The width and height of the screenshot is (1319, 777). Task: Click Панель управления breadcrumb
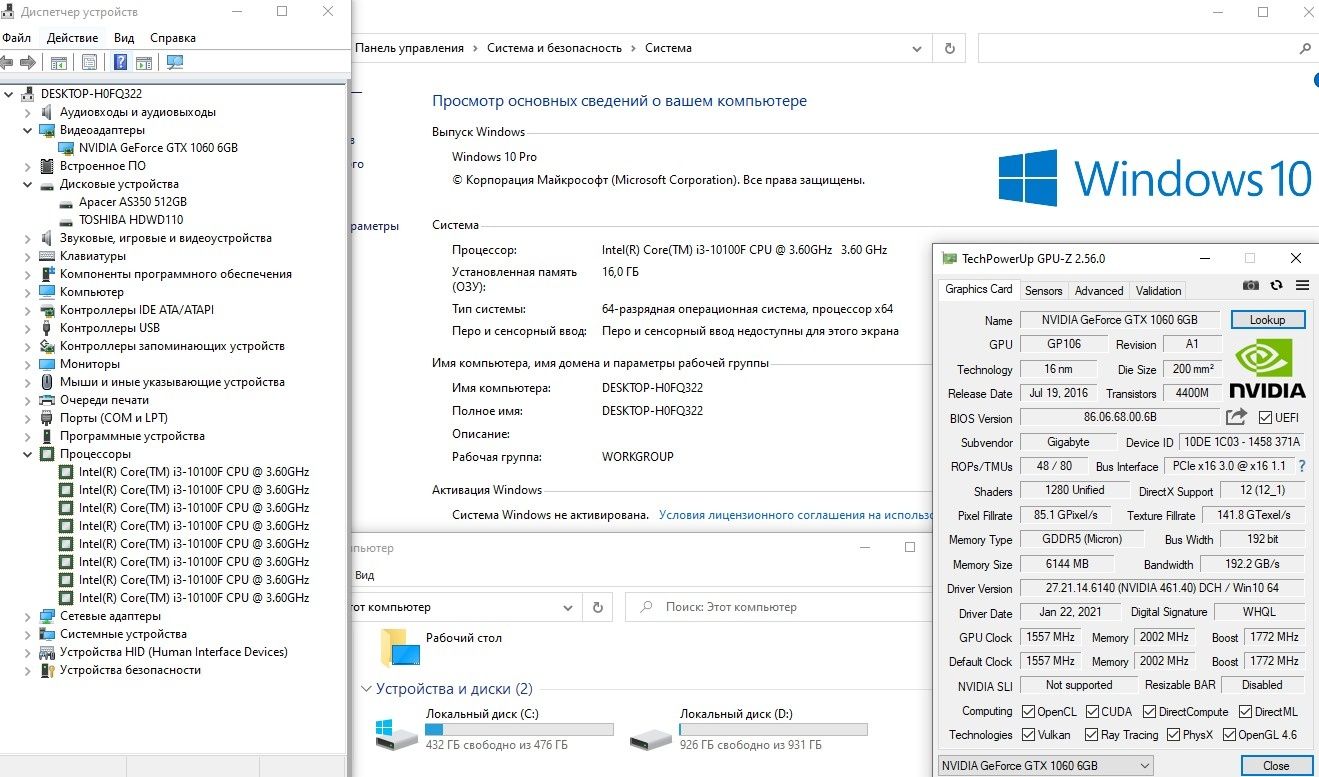click(x=409, y=48)
